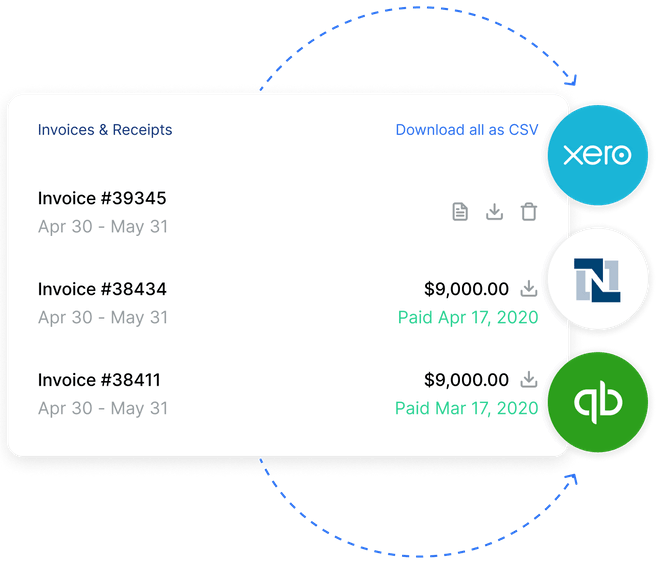Click $9,000.00 amount on Invoice #38411
This screenshot has height=567, width=656.
pyautogui.click(x=466, y=380)
